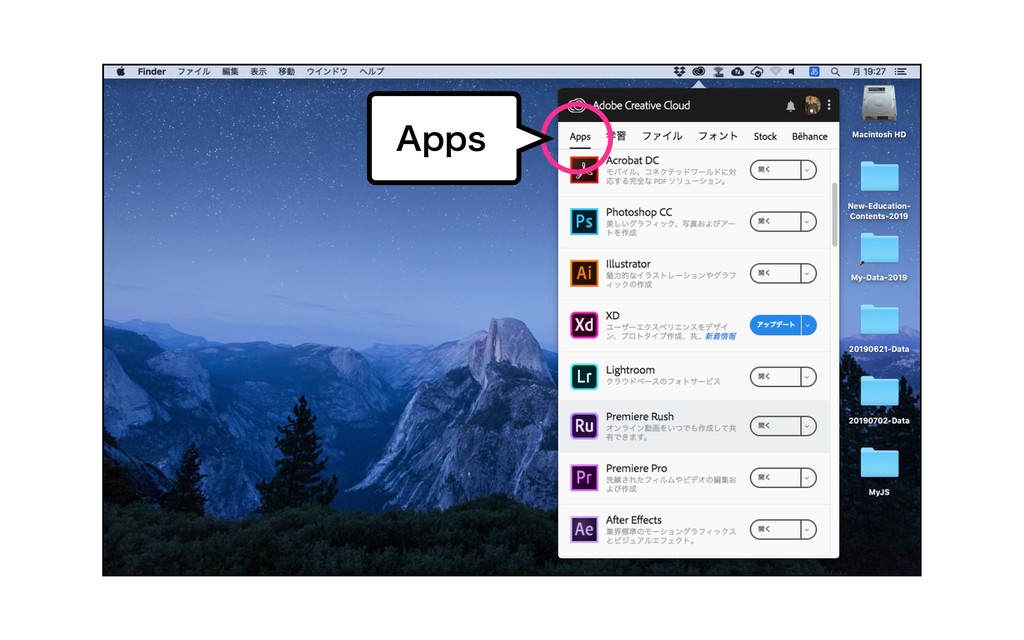Expand After Effects options arrow
This screenshot has height=640, width=1024.
[x=808, y=529]
